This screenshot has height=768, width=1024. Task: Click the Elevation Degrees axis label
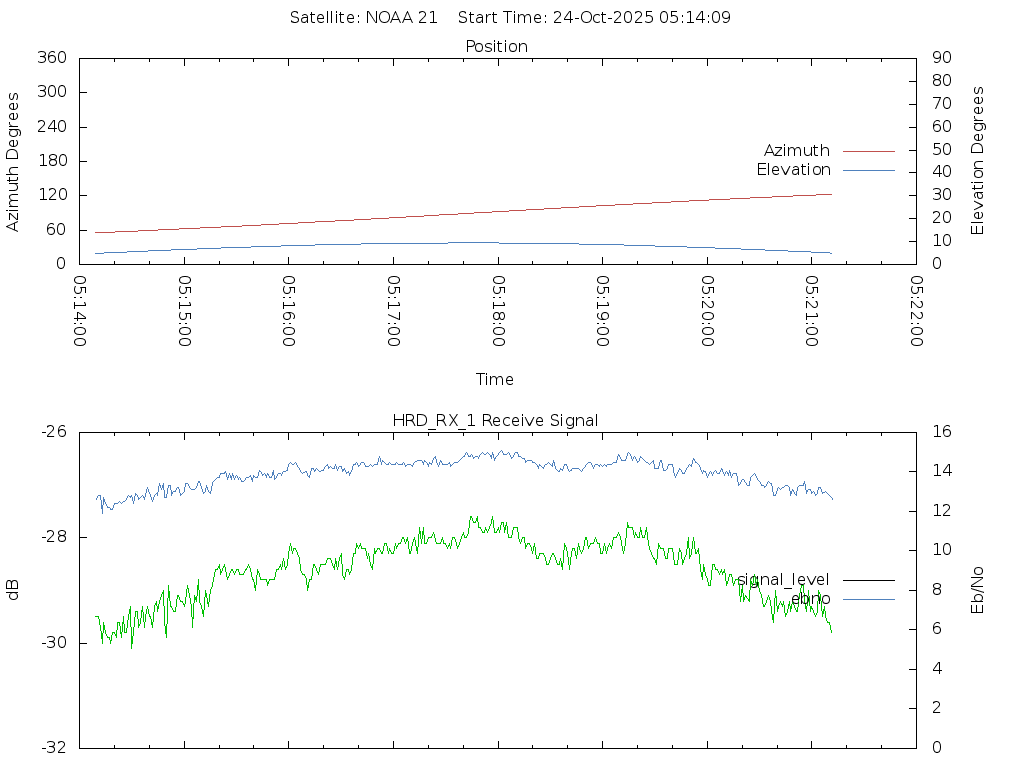(978, 160)
